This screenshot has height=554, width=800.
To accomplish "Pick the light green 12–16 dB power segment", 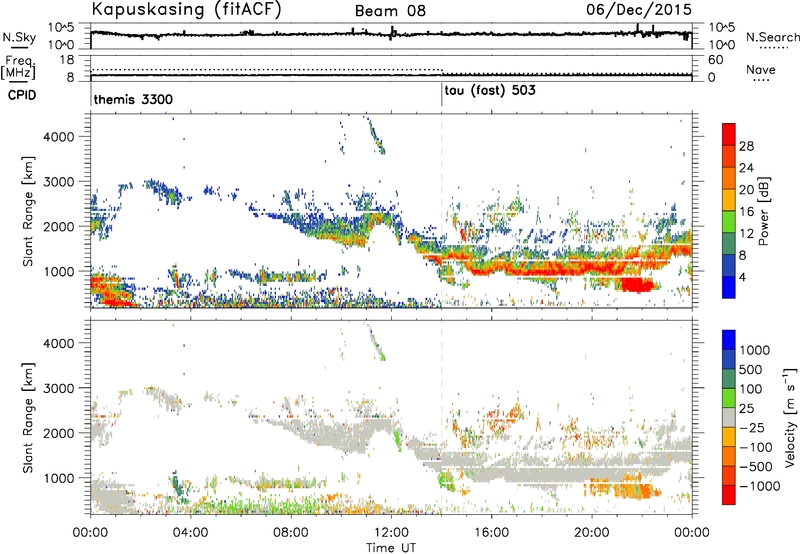I will 729,222.
